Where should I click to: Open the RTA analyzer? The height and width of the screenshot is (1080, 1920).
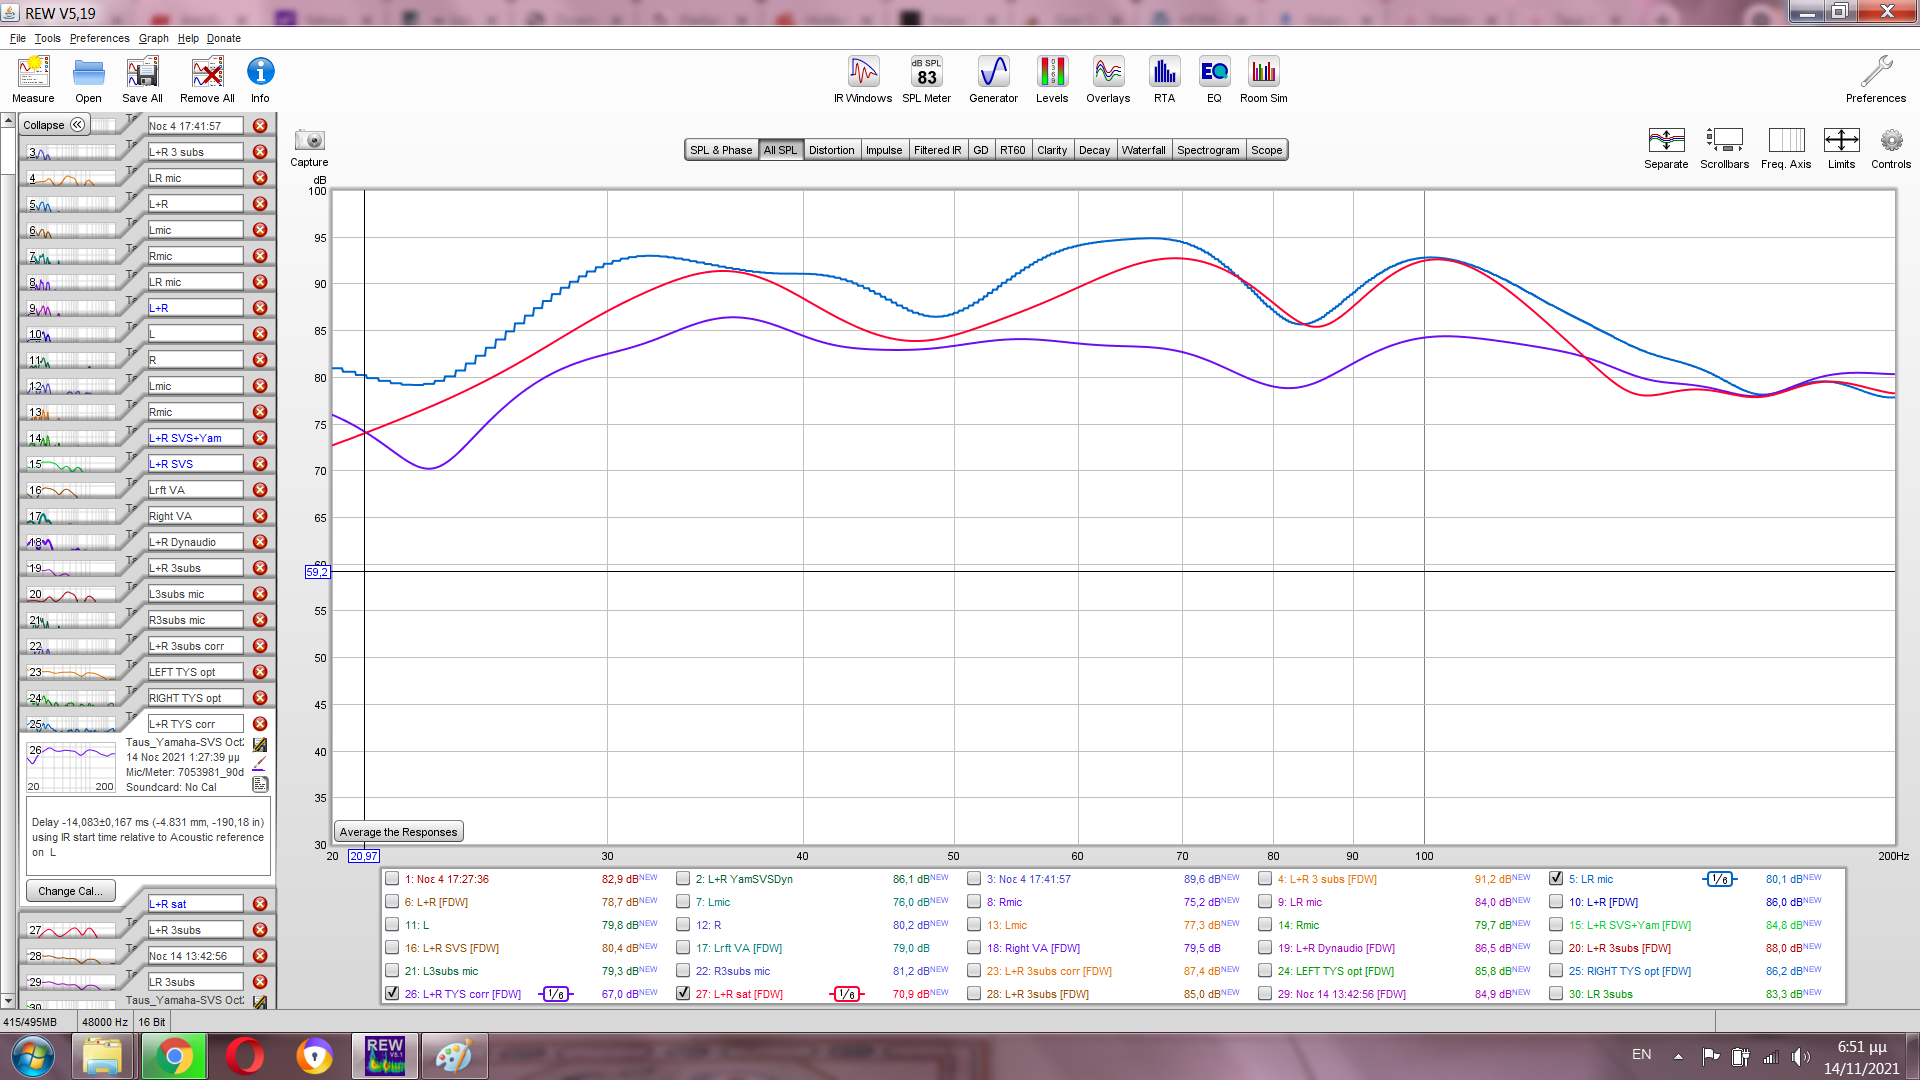click(x=1164, y=79)
